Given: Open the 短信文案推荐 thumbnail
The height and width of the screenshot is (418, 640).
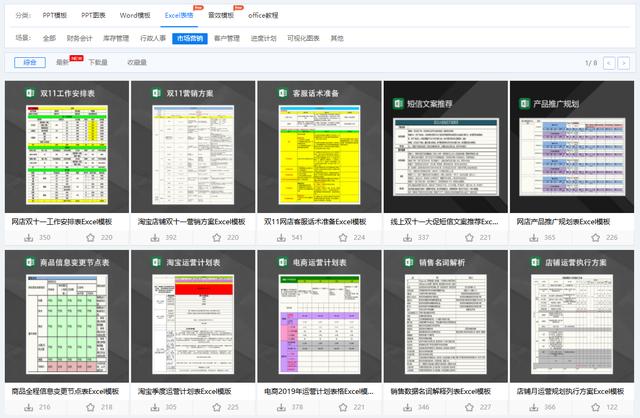Looking at the screenshot, I should (446, 147).
